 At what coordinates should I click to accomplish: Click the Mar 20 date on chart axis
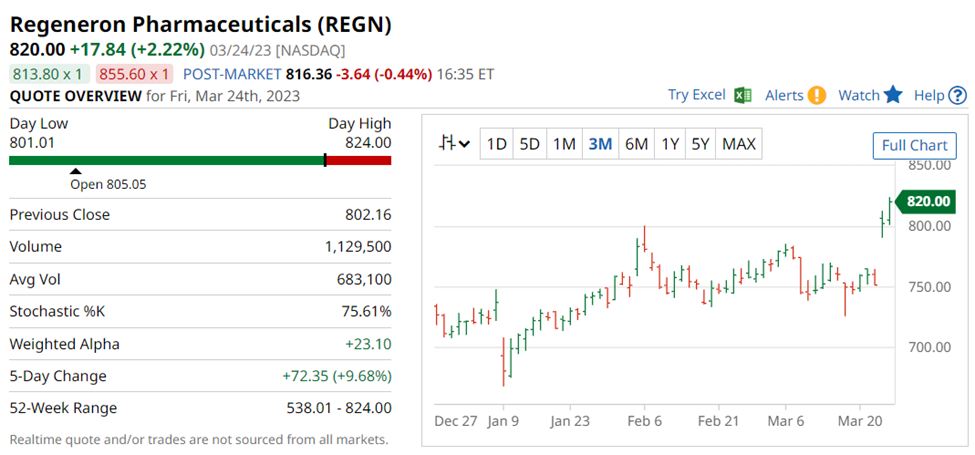tap(860, 421)
